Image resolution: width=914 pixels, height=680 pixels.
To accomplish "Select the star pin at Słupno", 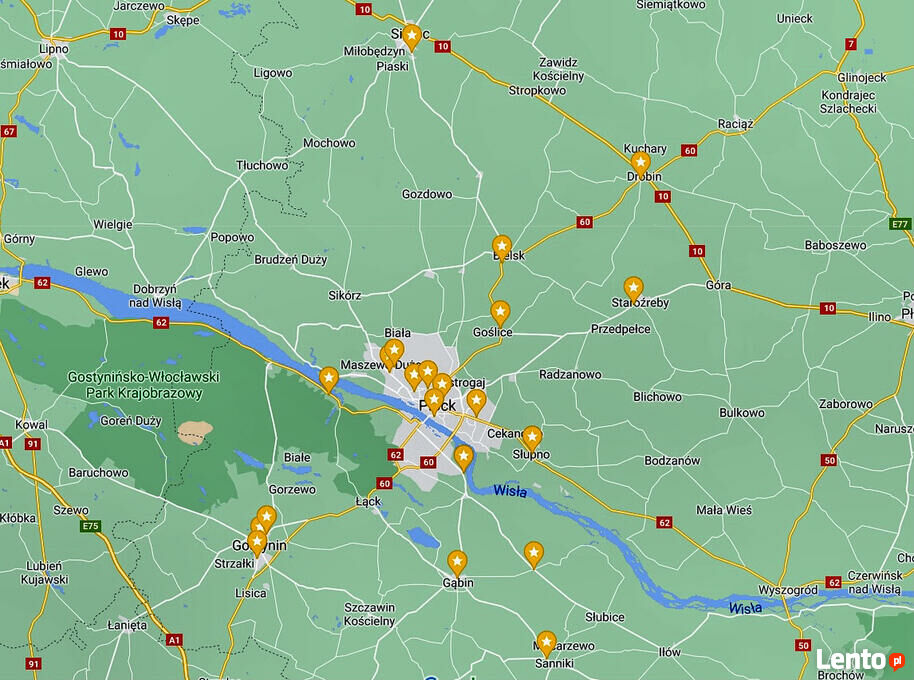I will pos(532,438).
